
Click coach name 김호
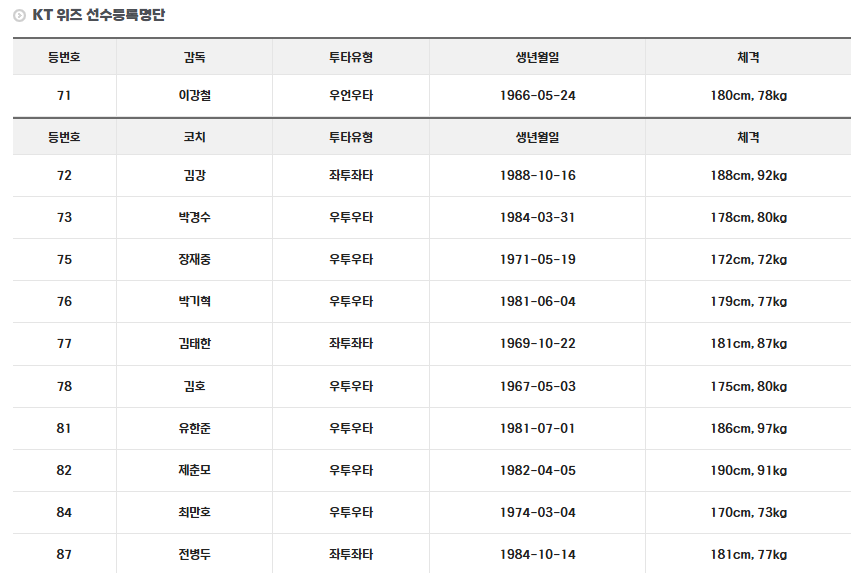pyautogui.click(x=194, y=386)
